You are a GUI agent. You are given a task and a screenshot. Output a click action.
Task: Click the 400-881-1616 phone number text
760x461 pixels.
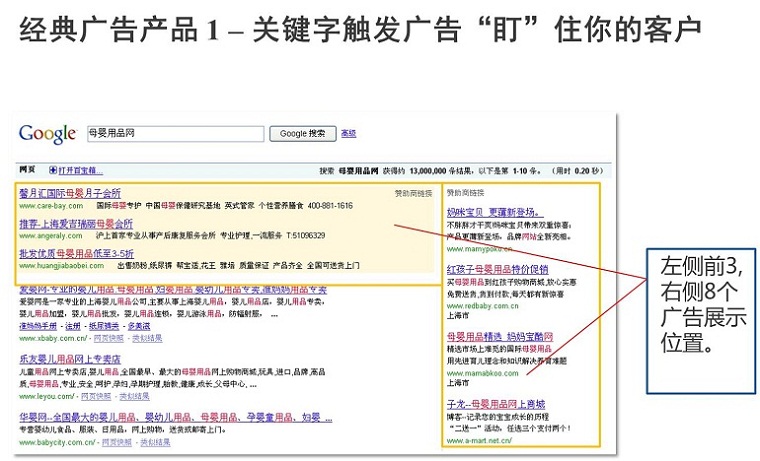tap(330, 206)
